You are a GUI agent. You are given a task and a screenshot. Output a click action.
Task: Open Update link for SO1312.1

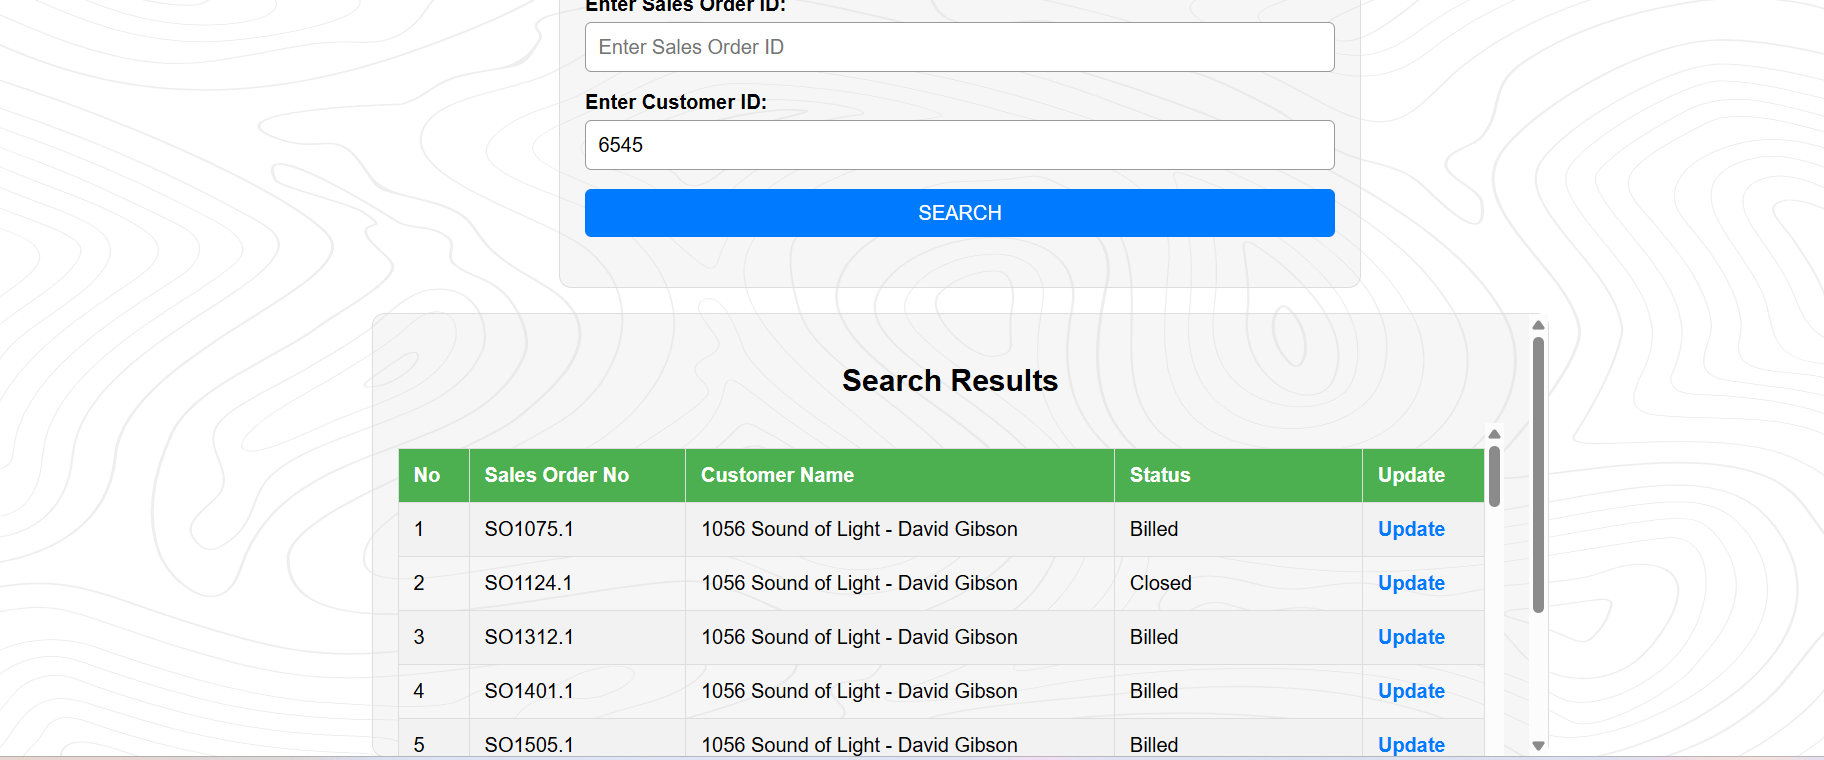point(1410,637)
